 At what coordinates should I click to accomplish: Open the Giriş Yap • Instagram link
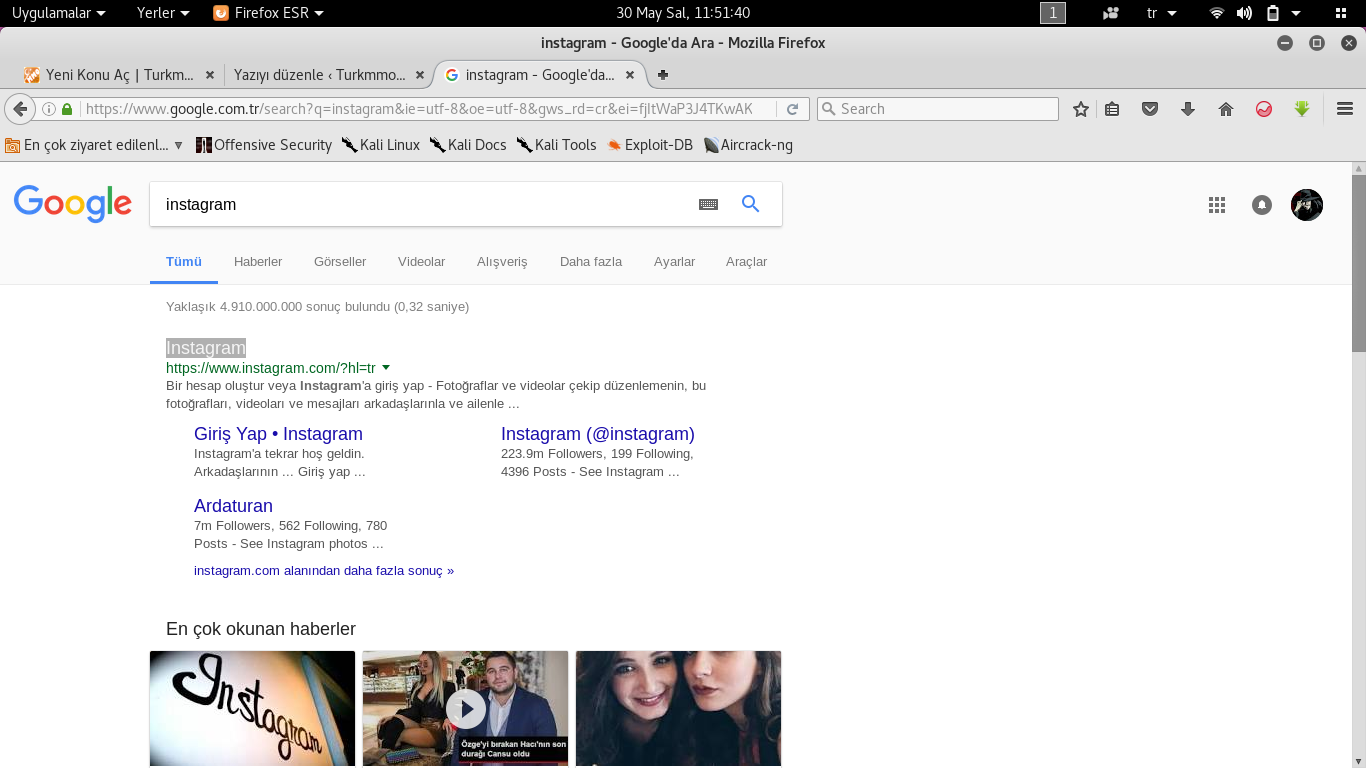(x=278, y=434)
